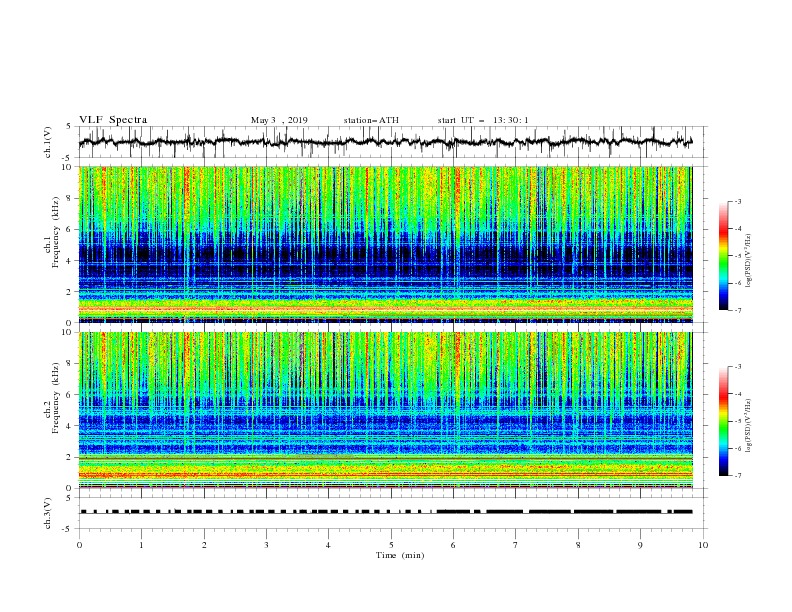
Task: Click the "log(PSD)(V²/Hz)" label beside ch.2 colorbar
Action: [748, 426]
